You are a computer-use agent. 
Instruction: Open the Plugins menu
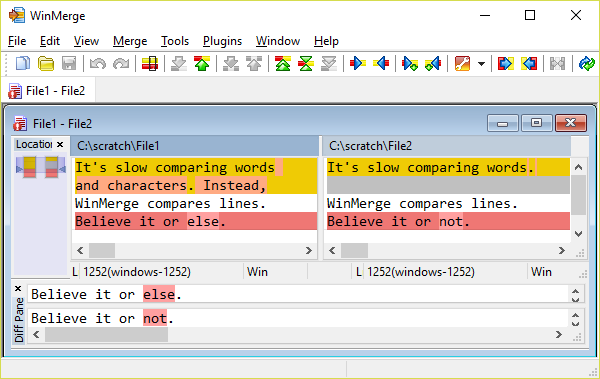222,41
